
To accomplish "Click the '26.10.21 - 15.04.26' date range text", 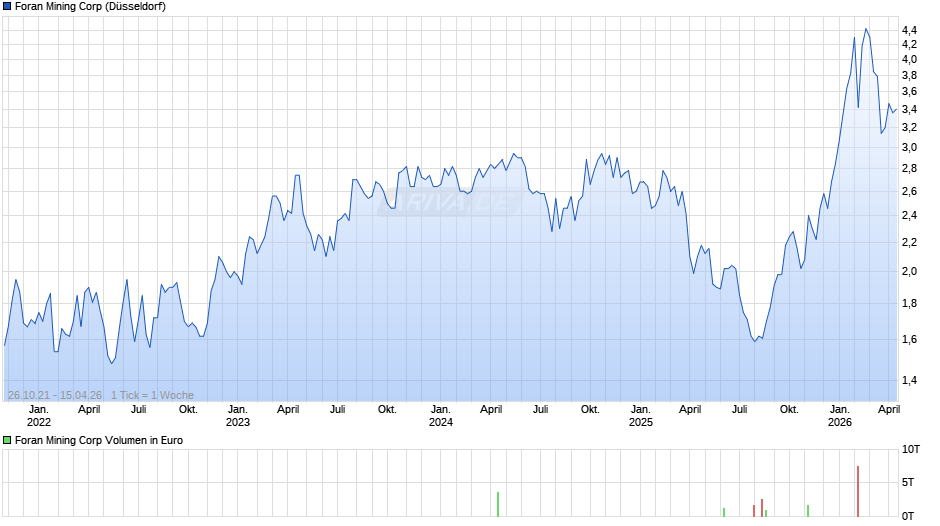I will [x=55, y=395].
